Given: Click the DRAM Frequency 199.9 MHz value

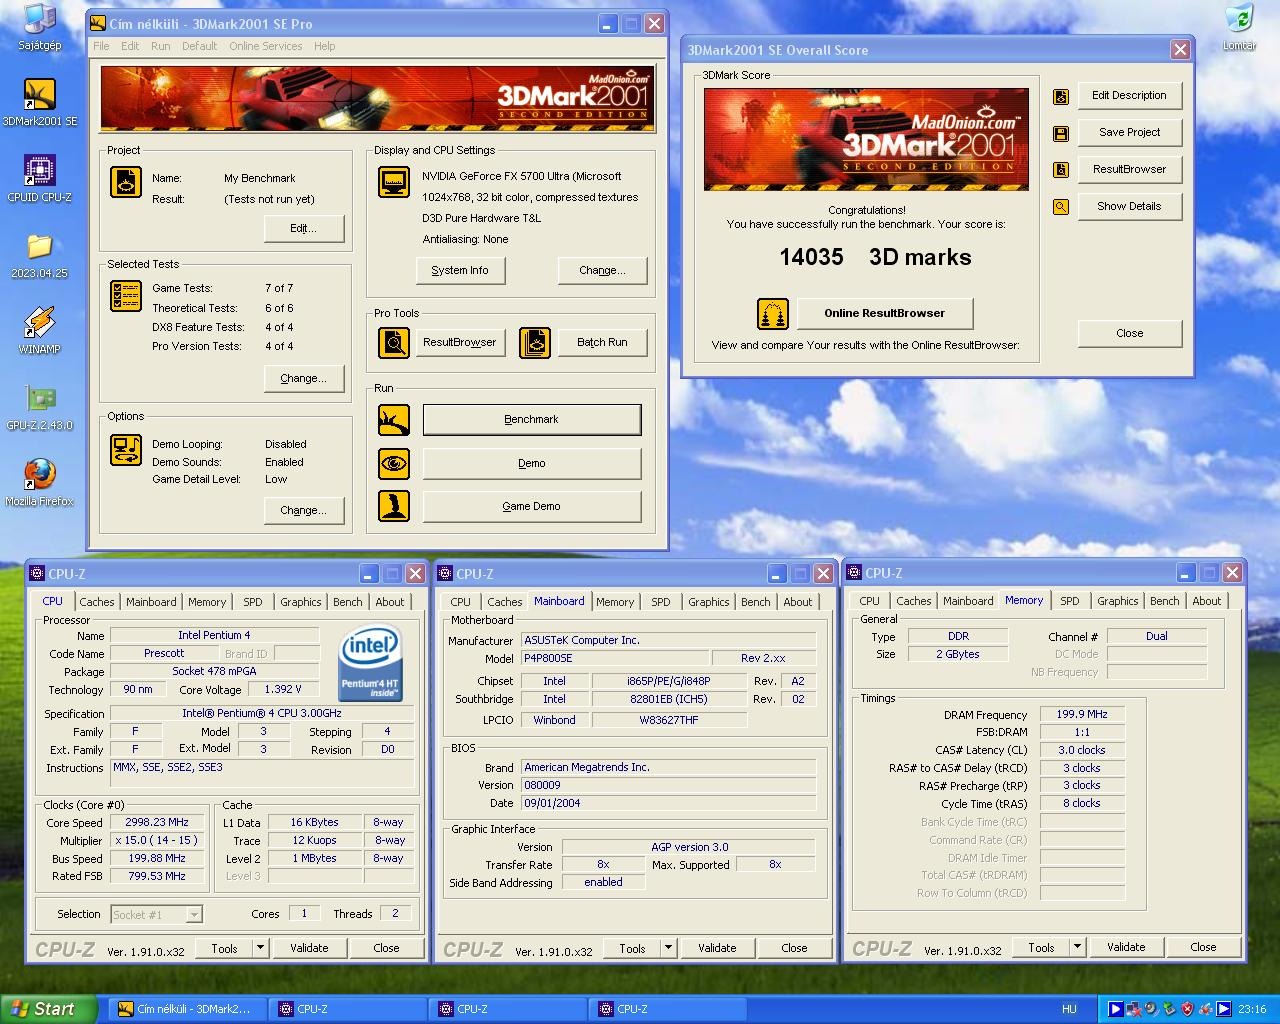Looking at the screenshot, I should (1082, 714).
